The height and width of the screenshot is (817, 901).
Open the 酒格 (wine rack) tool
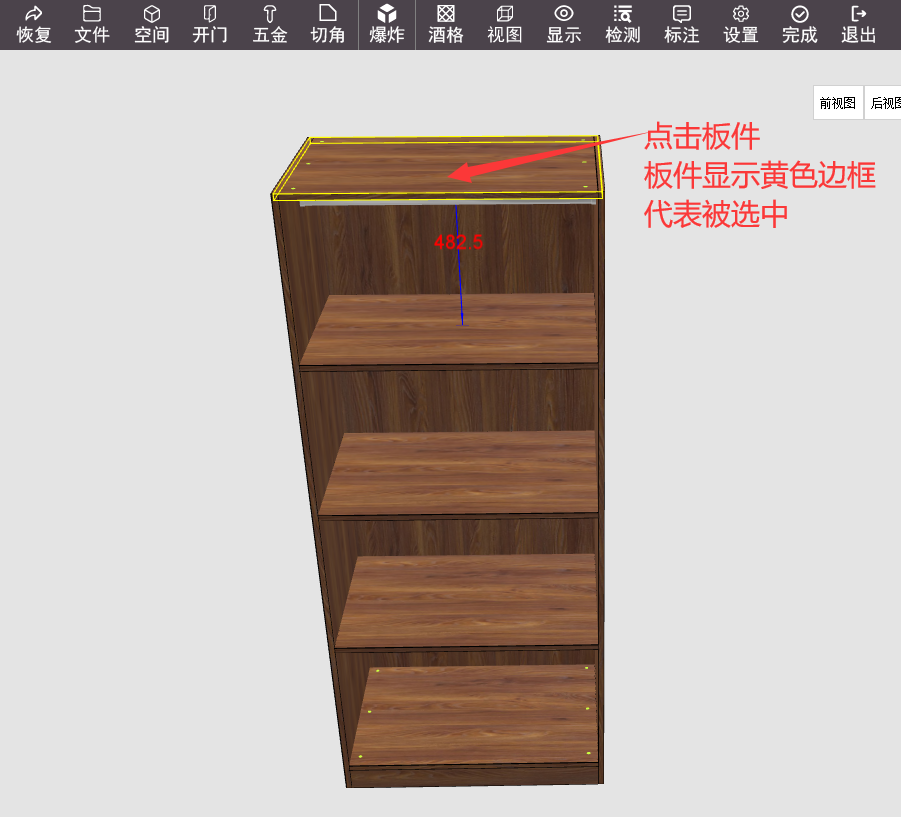tap(445, 25)
